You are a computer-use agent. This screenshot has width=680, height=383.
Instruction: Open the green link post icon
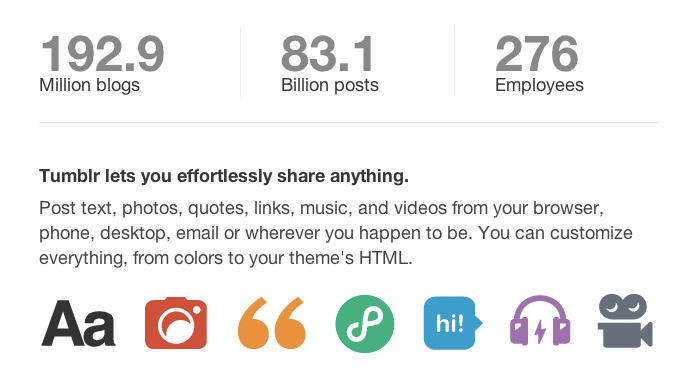pyautogui.click(x=365, y=324)
